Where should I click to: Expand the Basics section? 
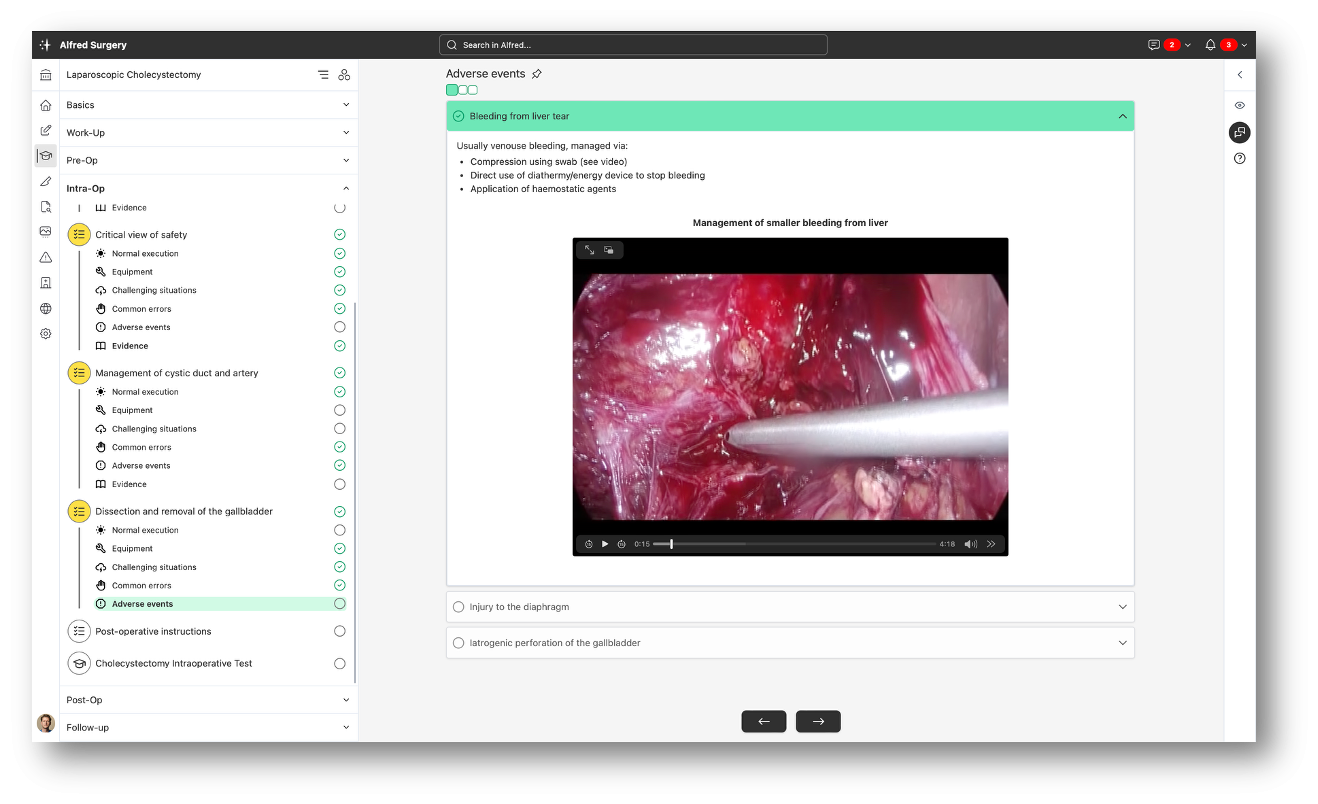[x=346, y=105]
